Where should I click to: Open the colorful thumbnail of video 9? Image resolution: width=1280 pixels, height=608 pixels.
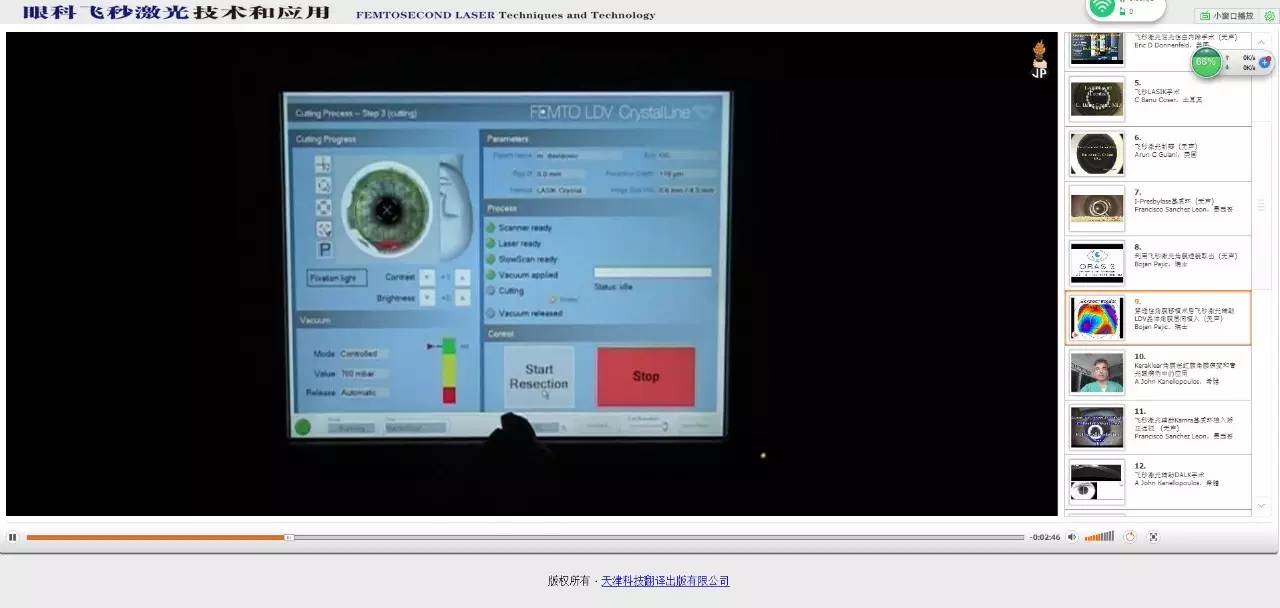pyautogui.click(x=1097, y=317)
